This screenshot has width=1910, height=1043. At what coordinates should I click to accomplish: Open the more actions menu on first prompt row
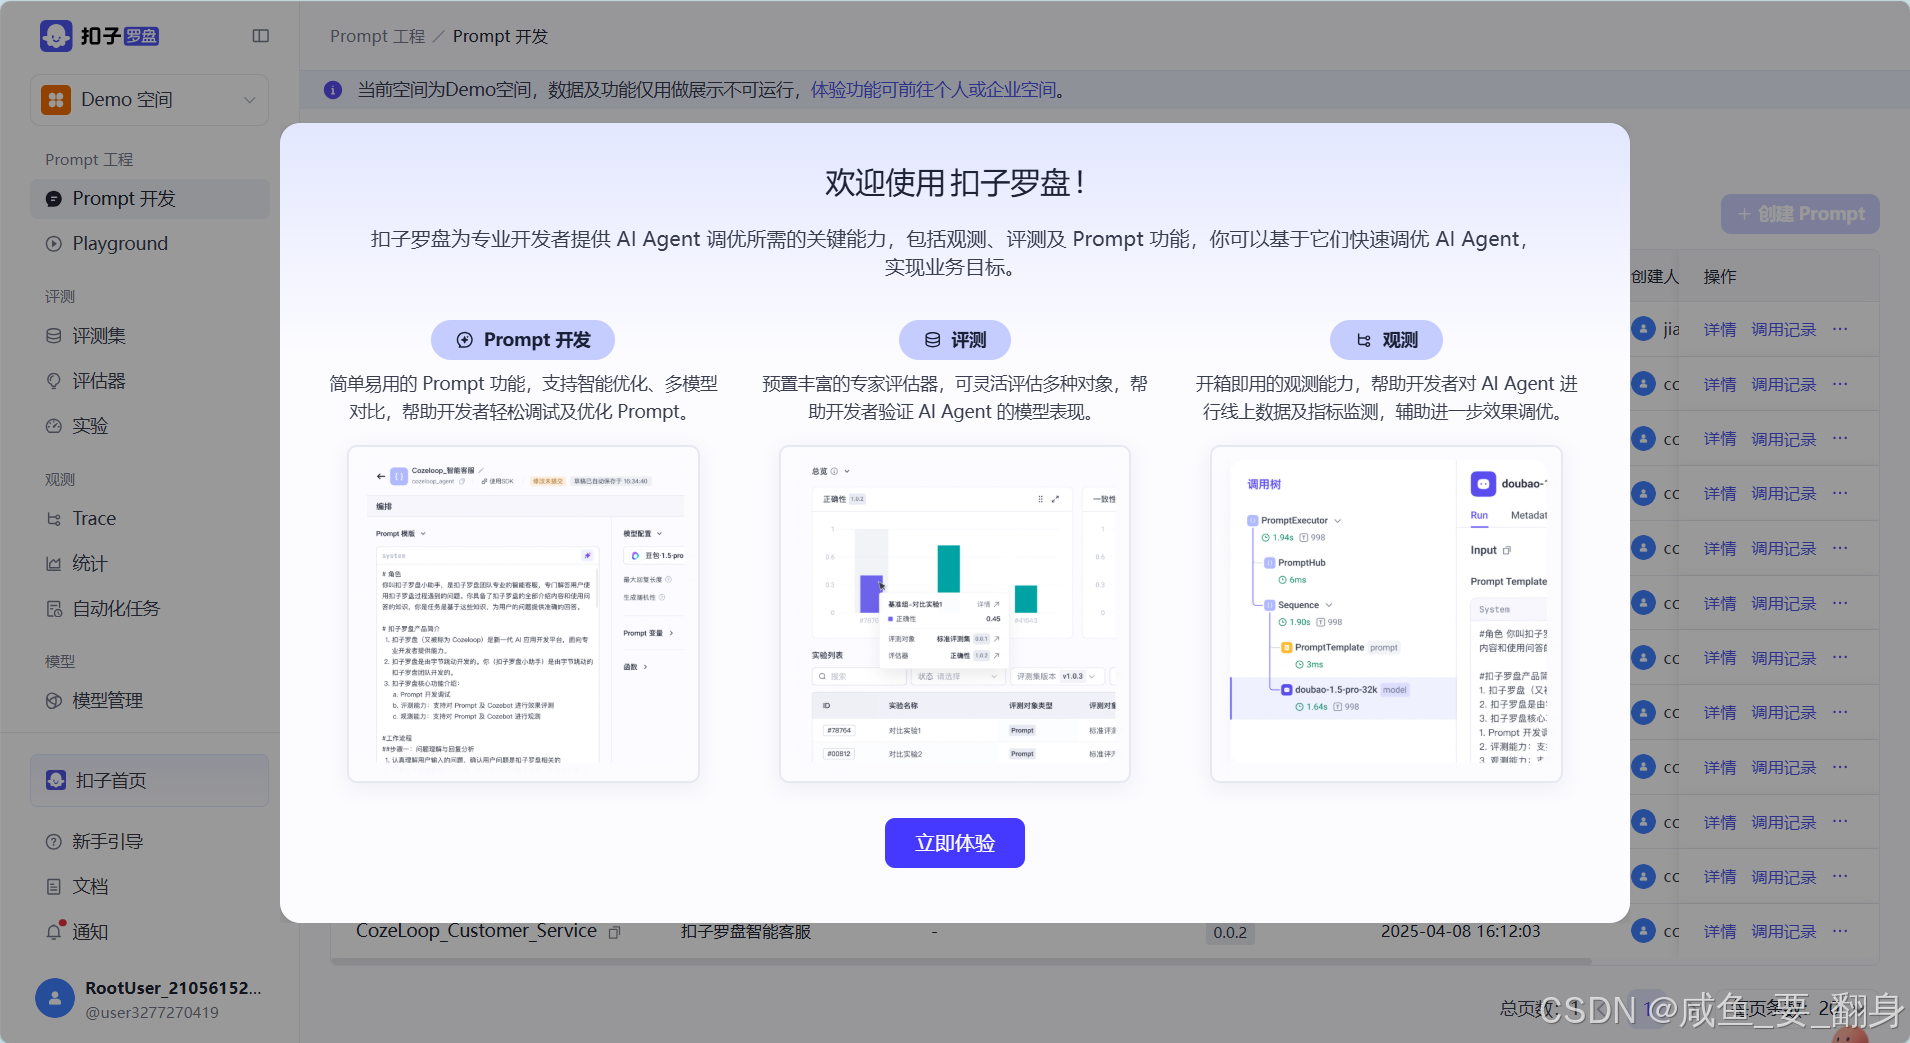tap(1840, 328)
